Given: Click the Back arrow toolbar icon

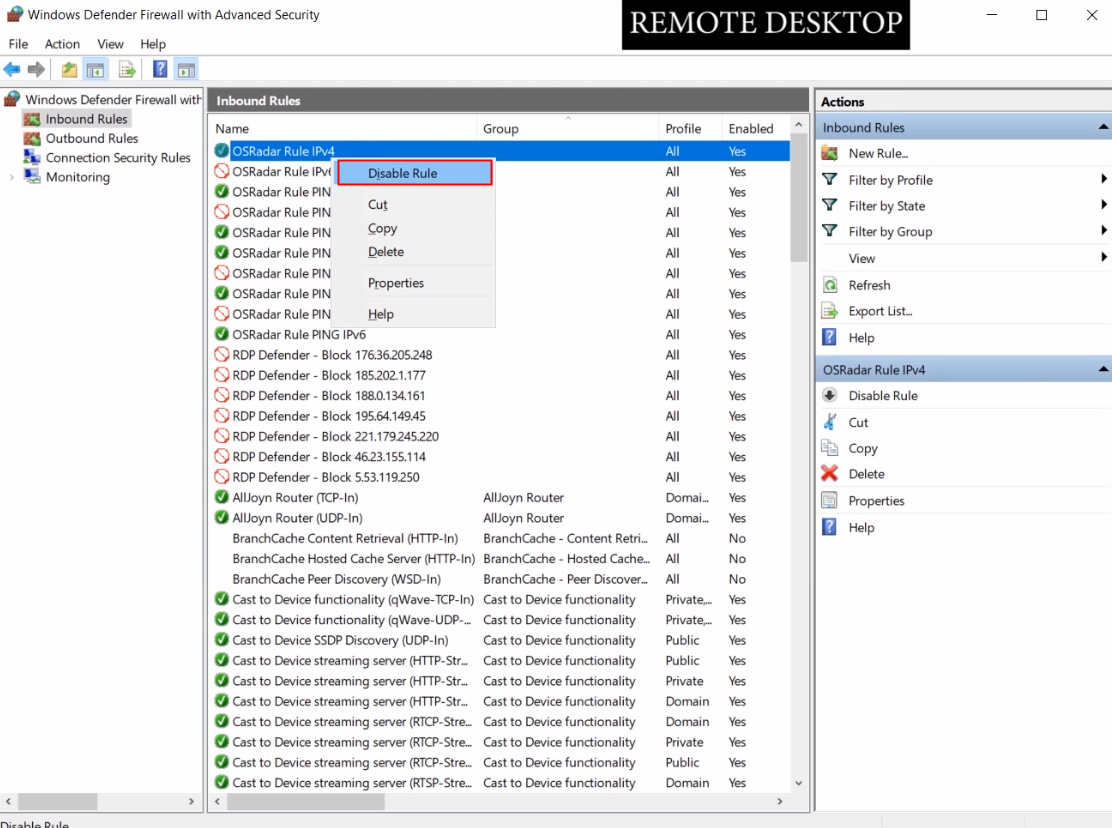Looking at the screenshot, I should coord(12,69).
